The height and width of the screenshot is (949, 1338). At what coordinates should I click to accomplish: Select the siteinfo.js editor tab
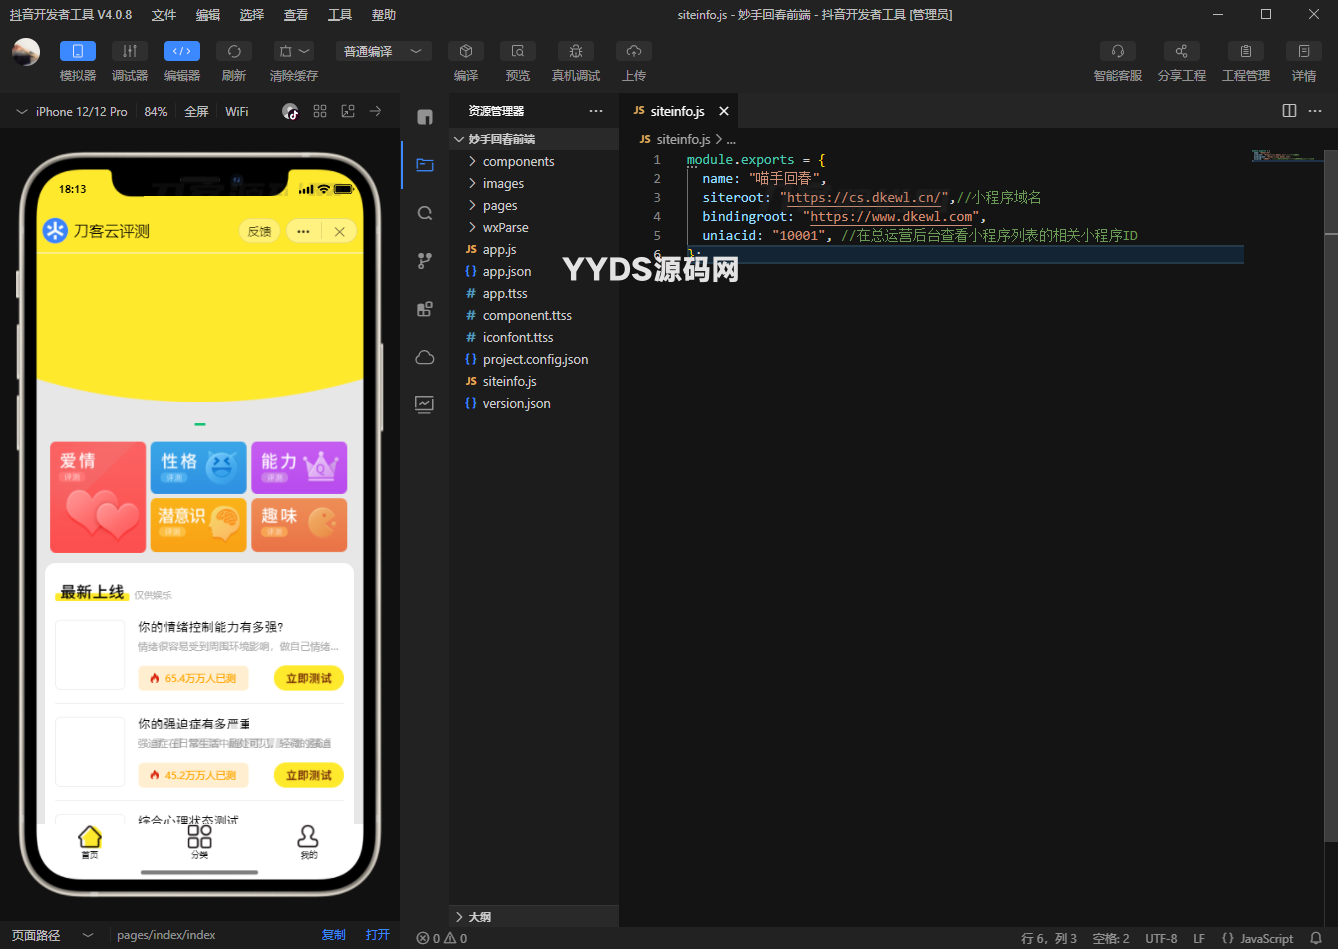[x=676, y=112]
